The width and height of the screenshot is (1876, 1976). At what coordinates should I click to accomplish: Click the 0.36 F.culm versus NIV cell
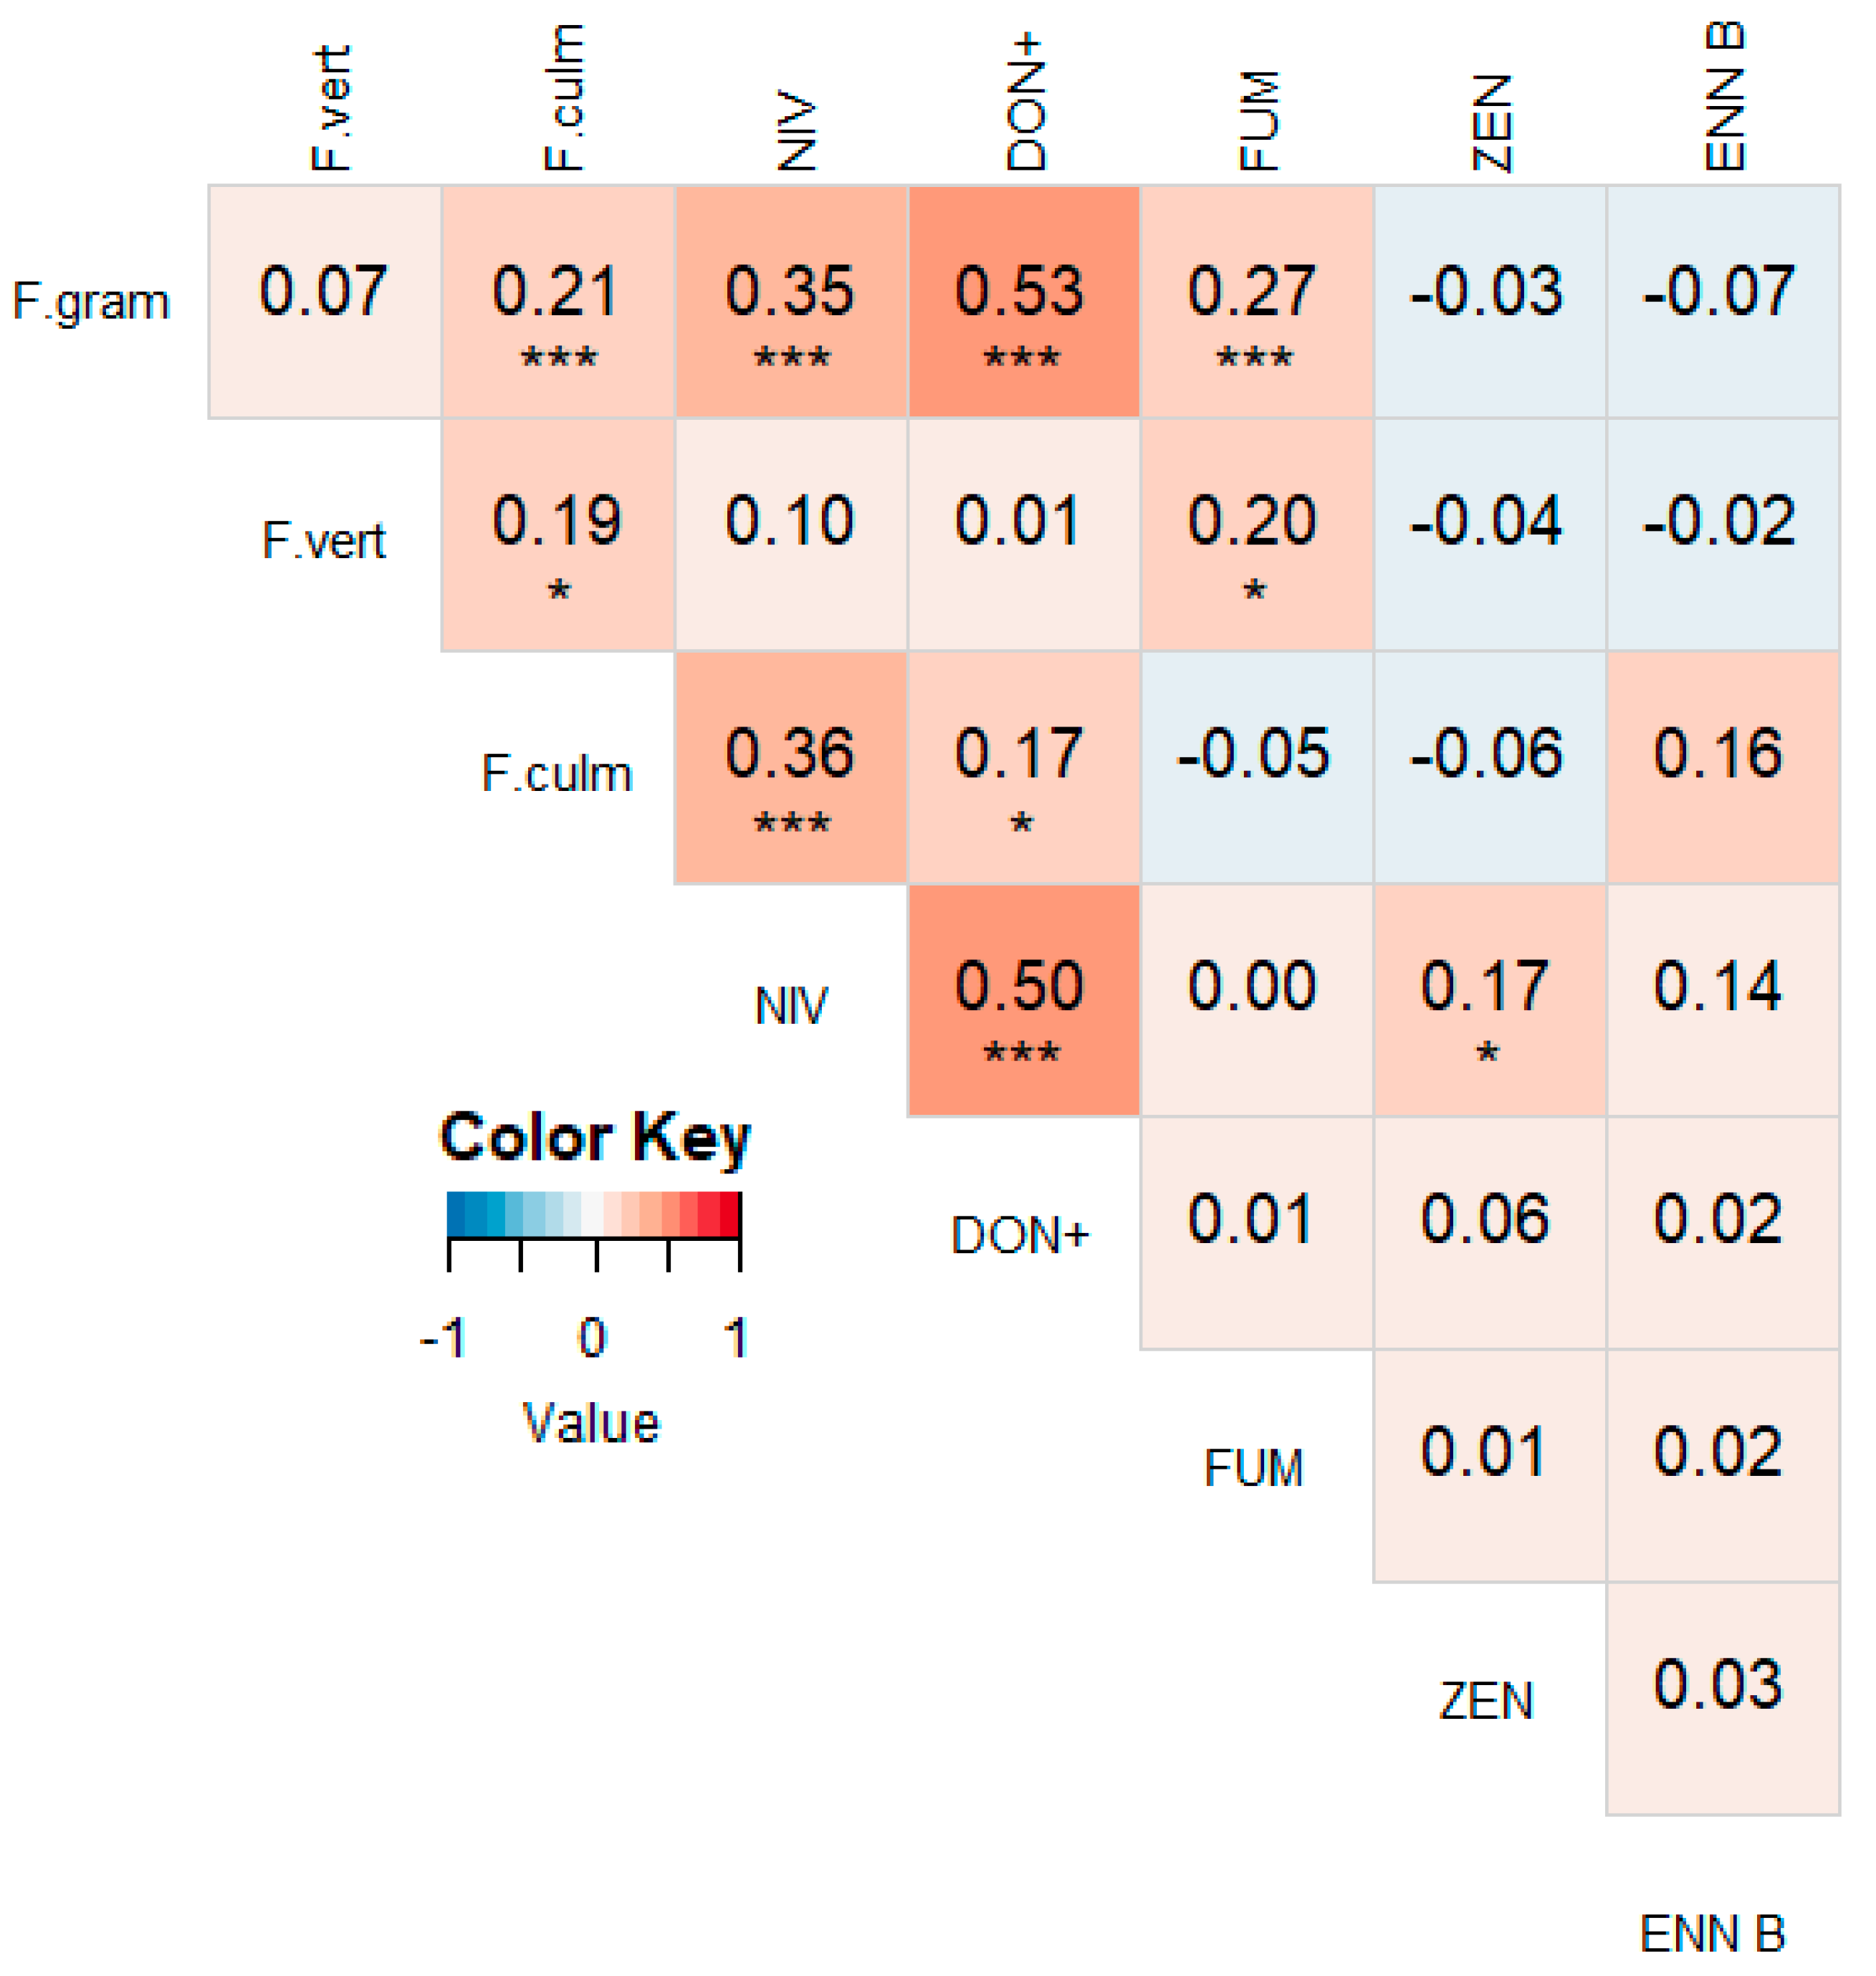[790, 767]
